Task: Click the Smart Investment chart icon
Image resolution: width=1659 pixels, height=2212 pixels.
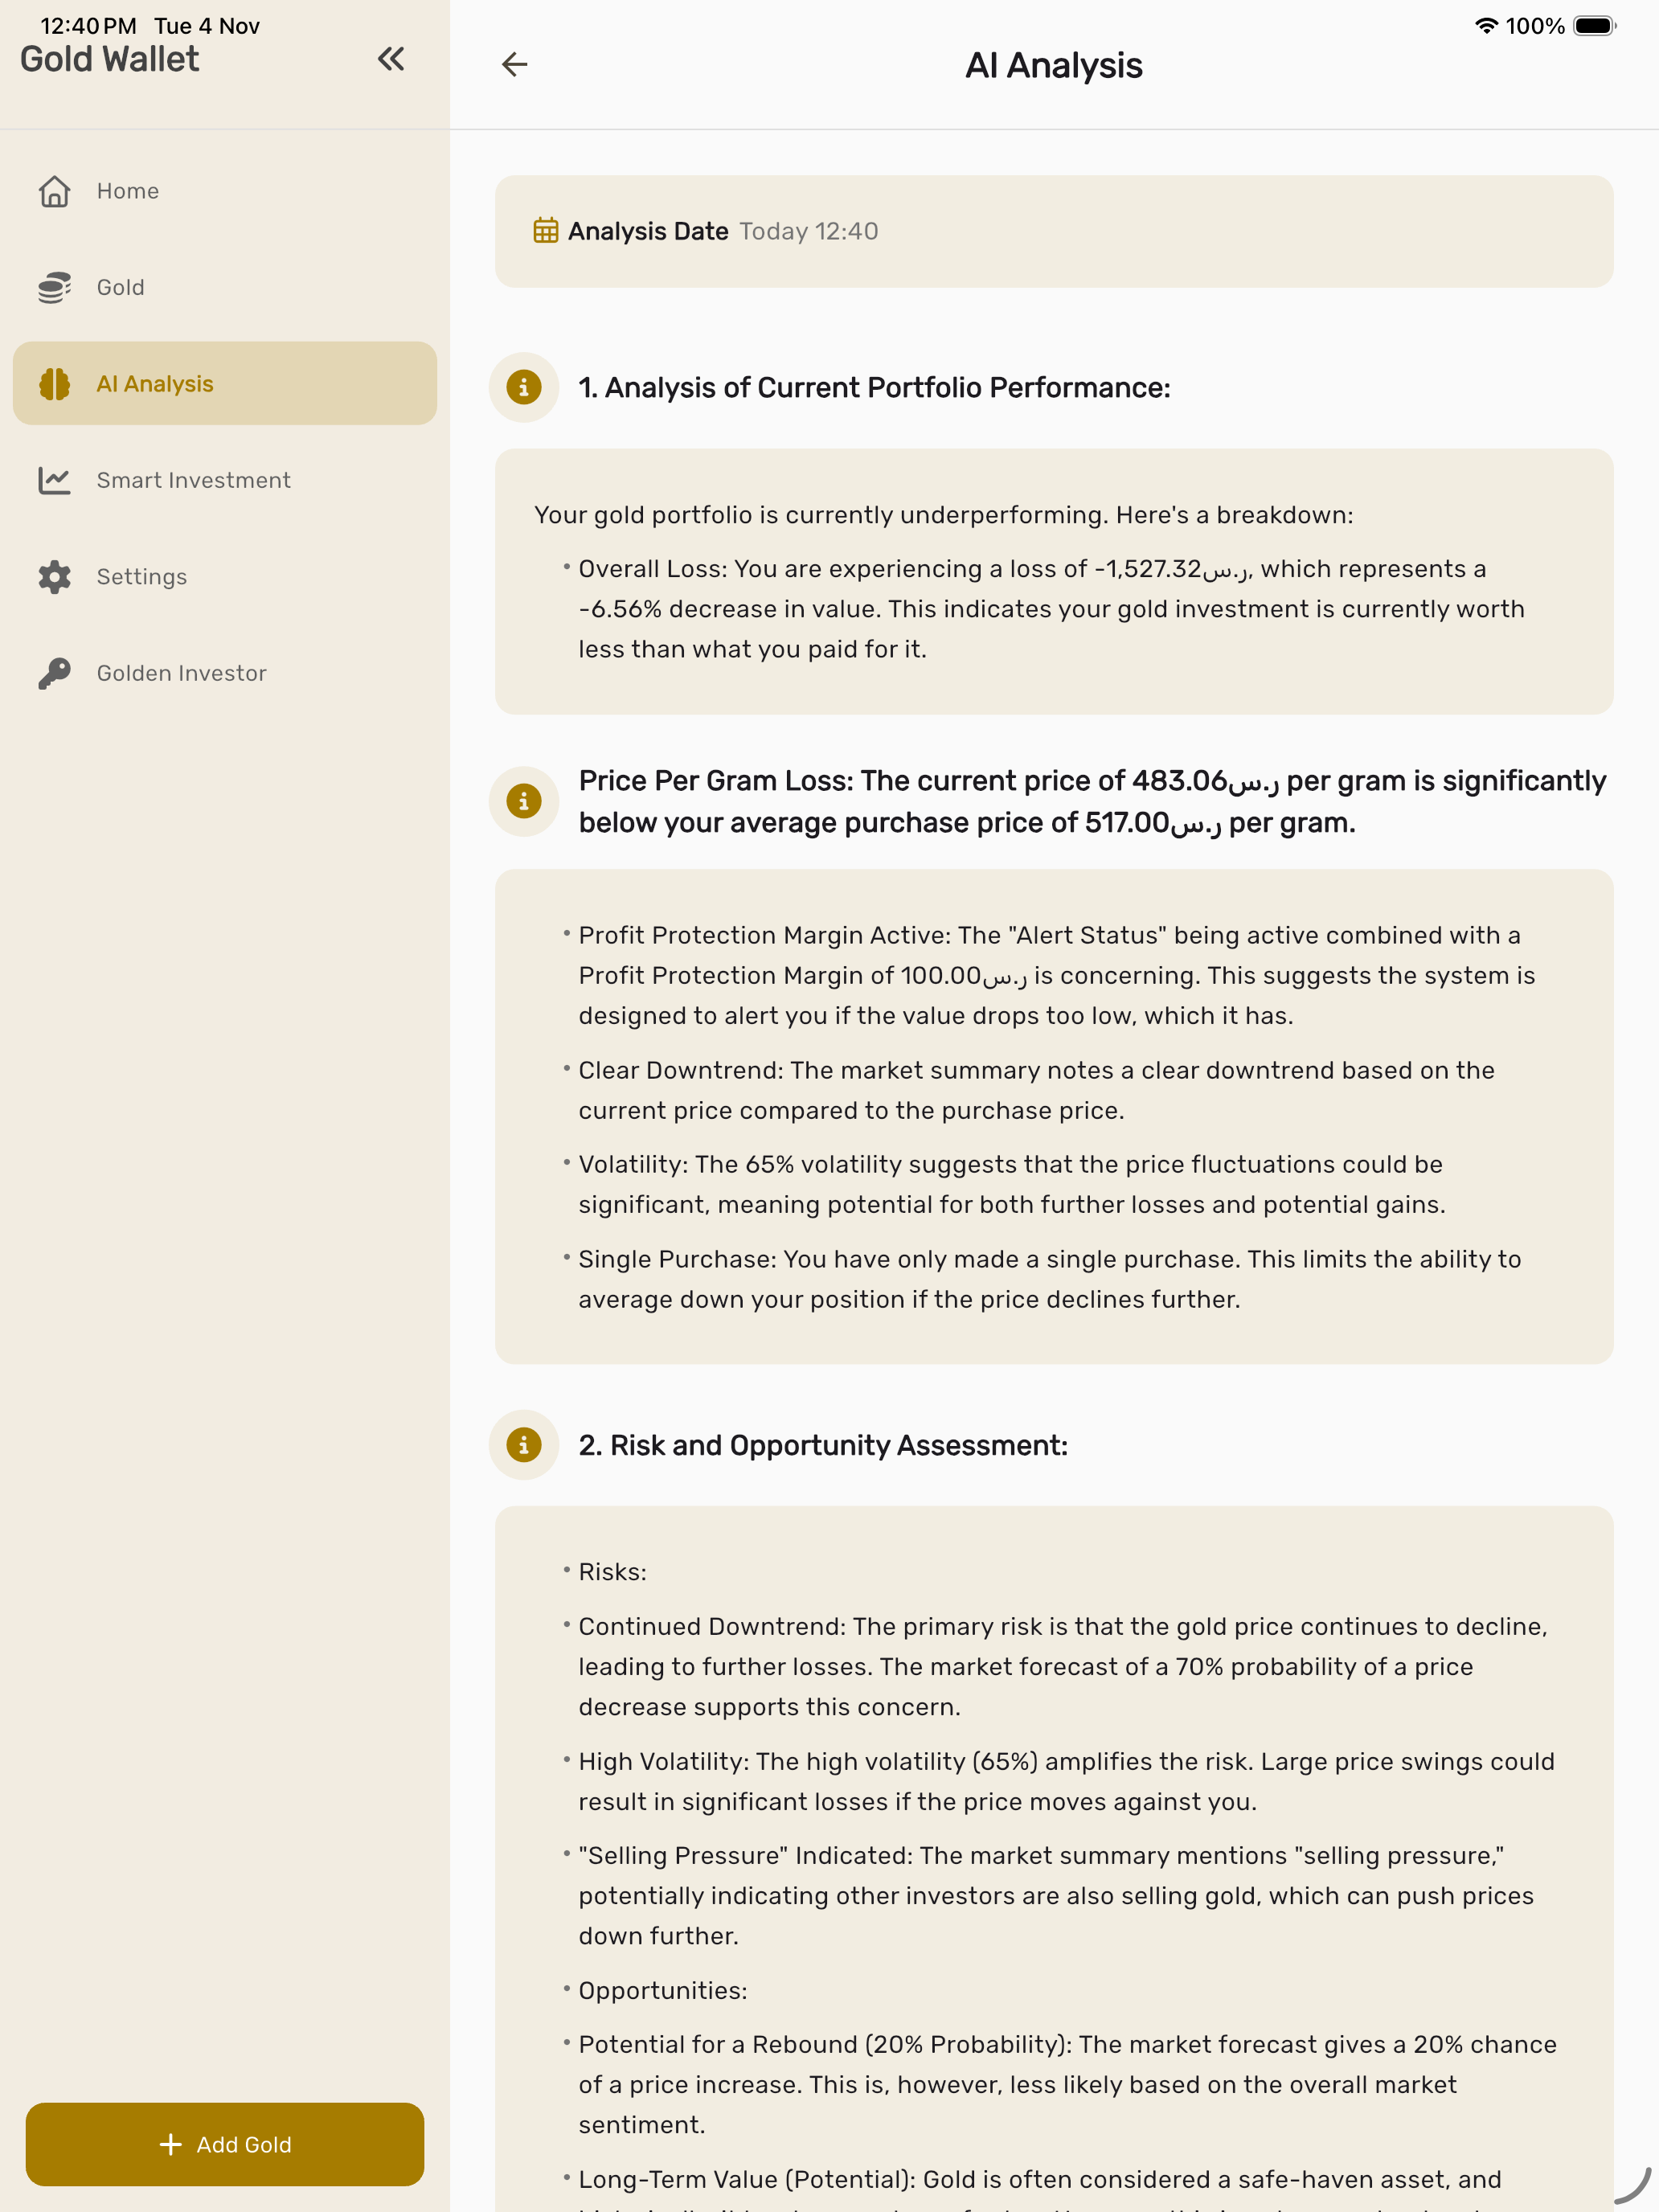Action: (x=54, y=481)
